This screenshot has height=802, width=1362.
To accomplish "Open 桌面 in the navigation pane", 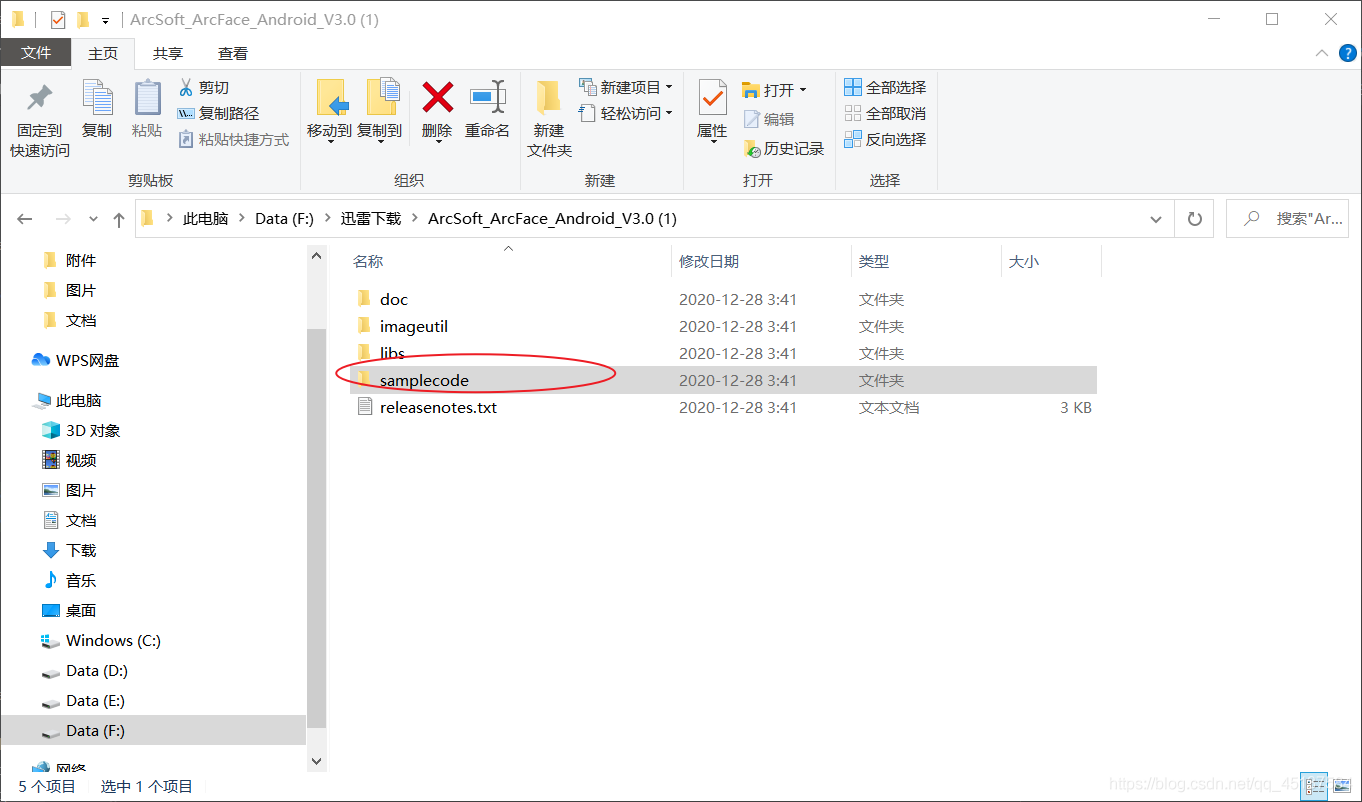I will 69,610.
